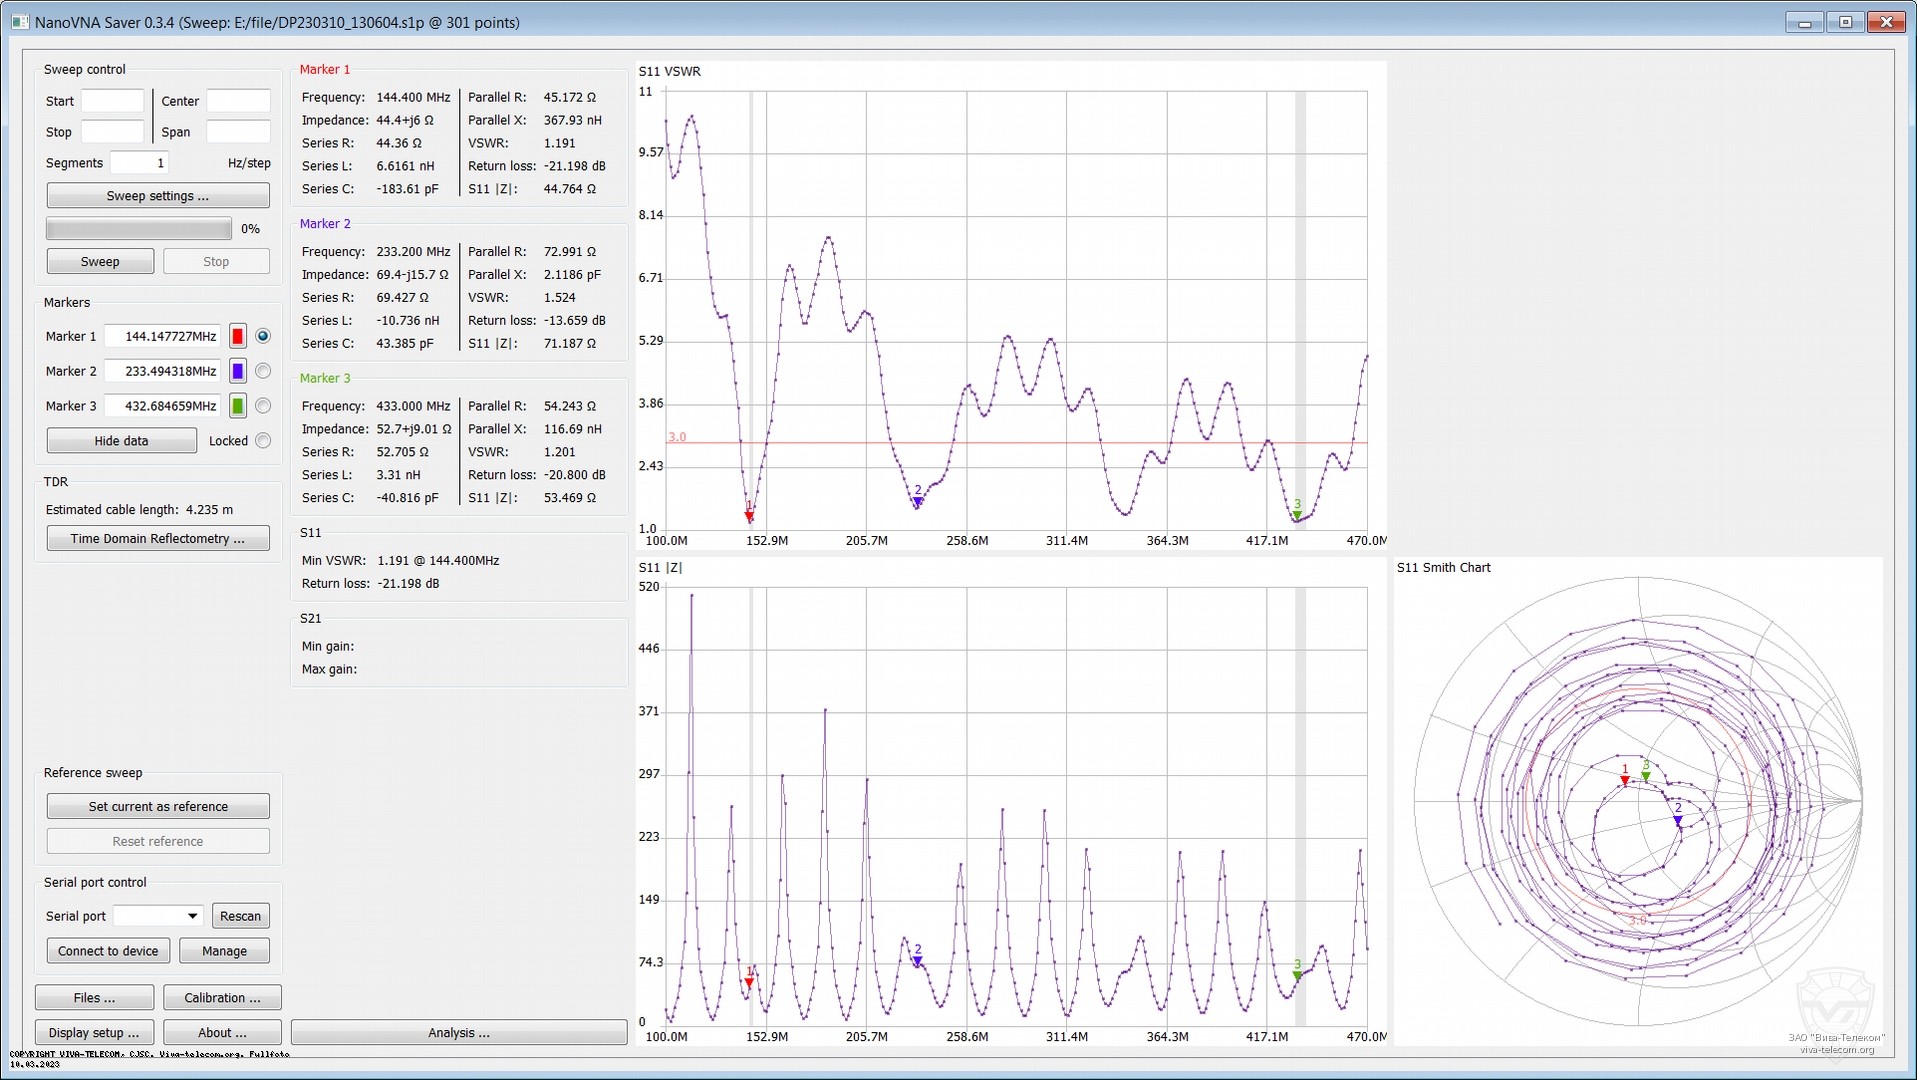The height and width of the screenshot is (1080, 1917).
Task: Open Sweep settings dialog
Action: point(158,196)
